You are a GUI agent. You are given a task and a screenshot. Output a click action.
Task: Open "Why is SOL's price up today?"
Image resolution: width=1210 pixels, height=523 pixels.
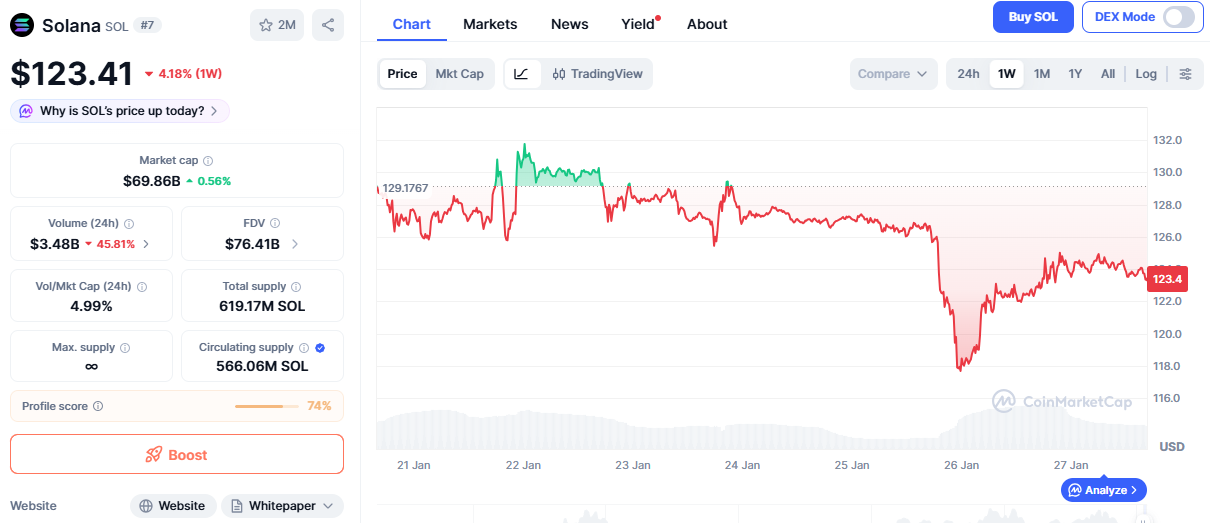(x=120, y=111)
